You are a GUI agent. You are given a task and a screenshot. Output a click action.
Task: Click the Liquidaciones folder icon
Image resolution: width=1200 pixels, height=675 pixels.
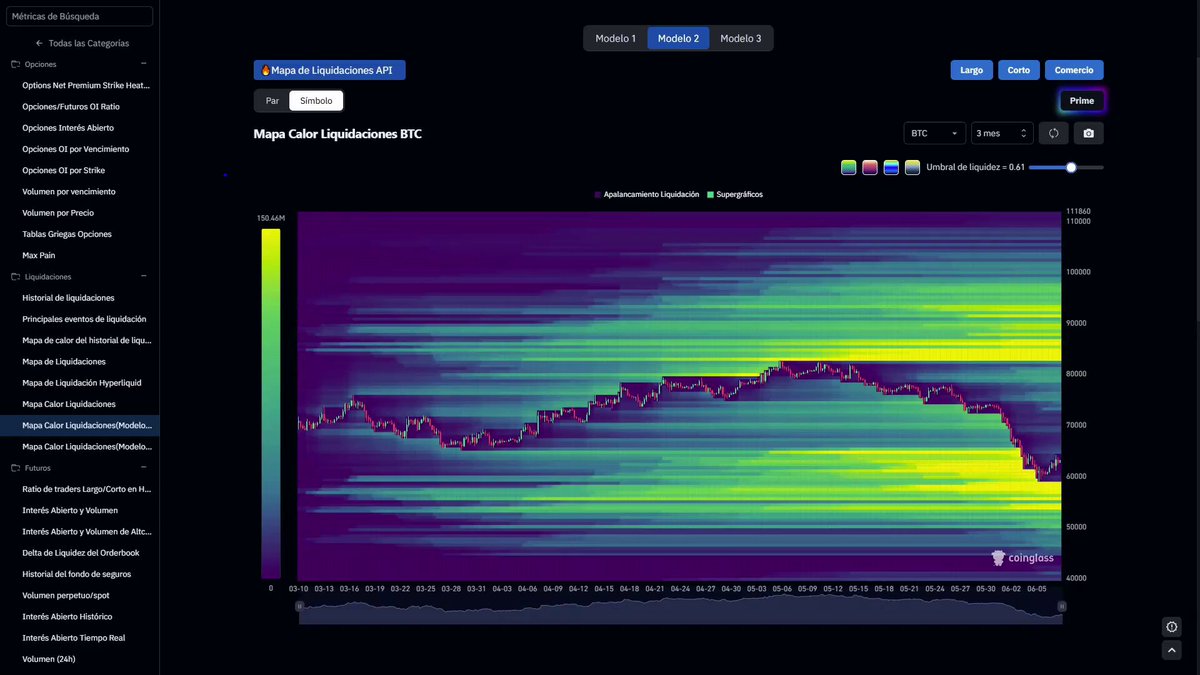point(15,276)
